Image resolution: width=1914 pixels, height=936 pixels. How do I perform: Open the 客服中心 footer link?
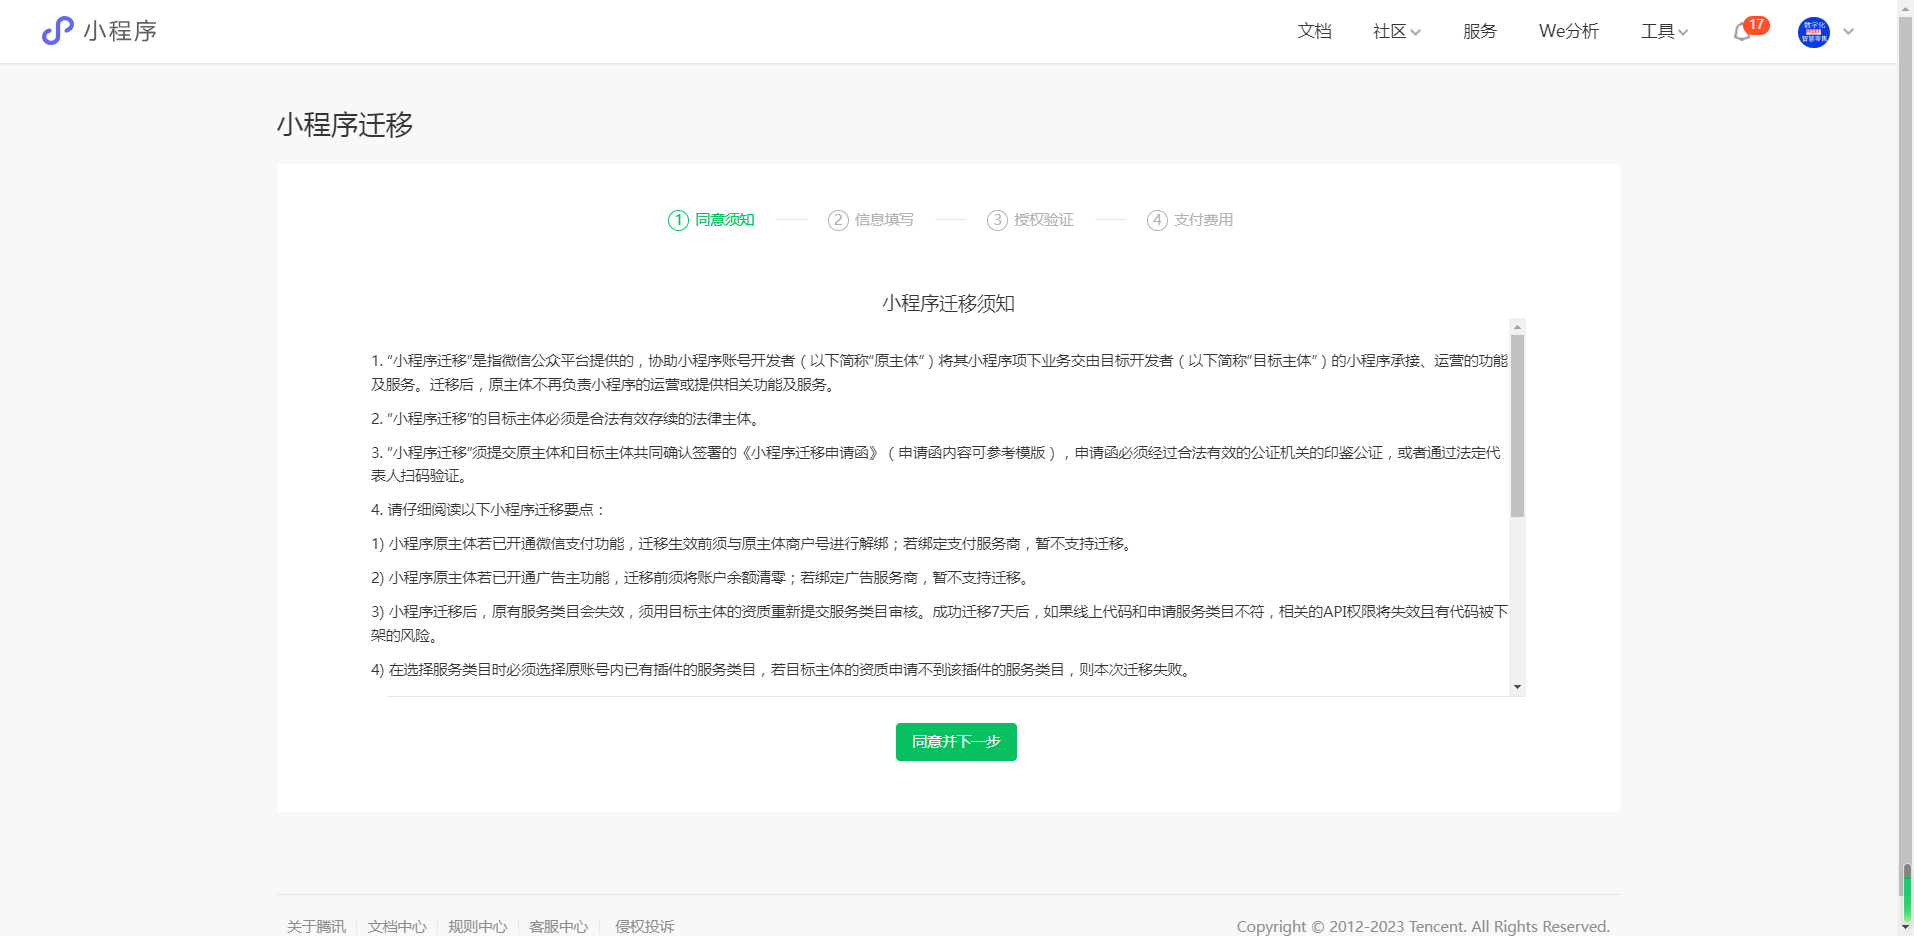(x=558, y=926)
